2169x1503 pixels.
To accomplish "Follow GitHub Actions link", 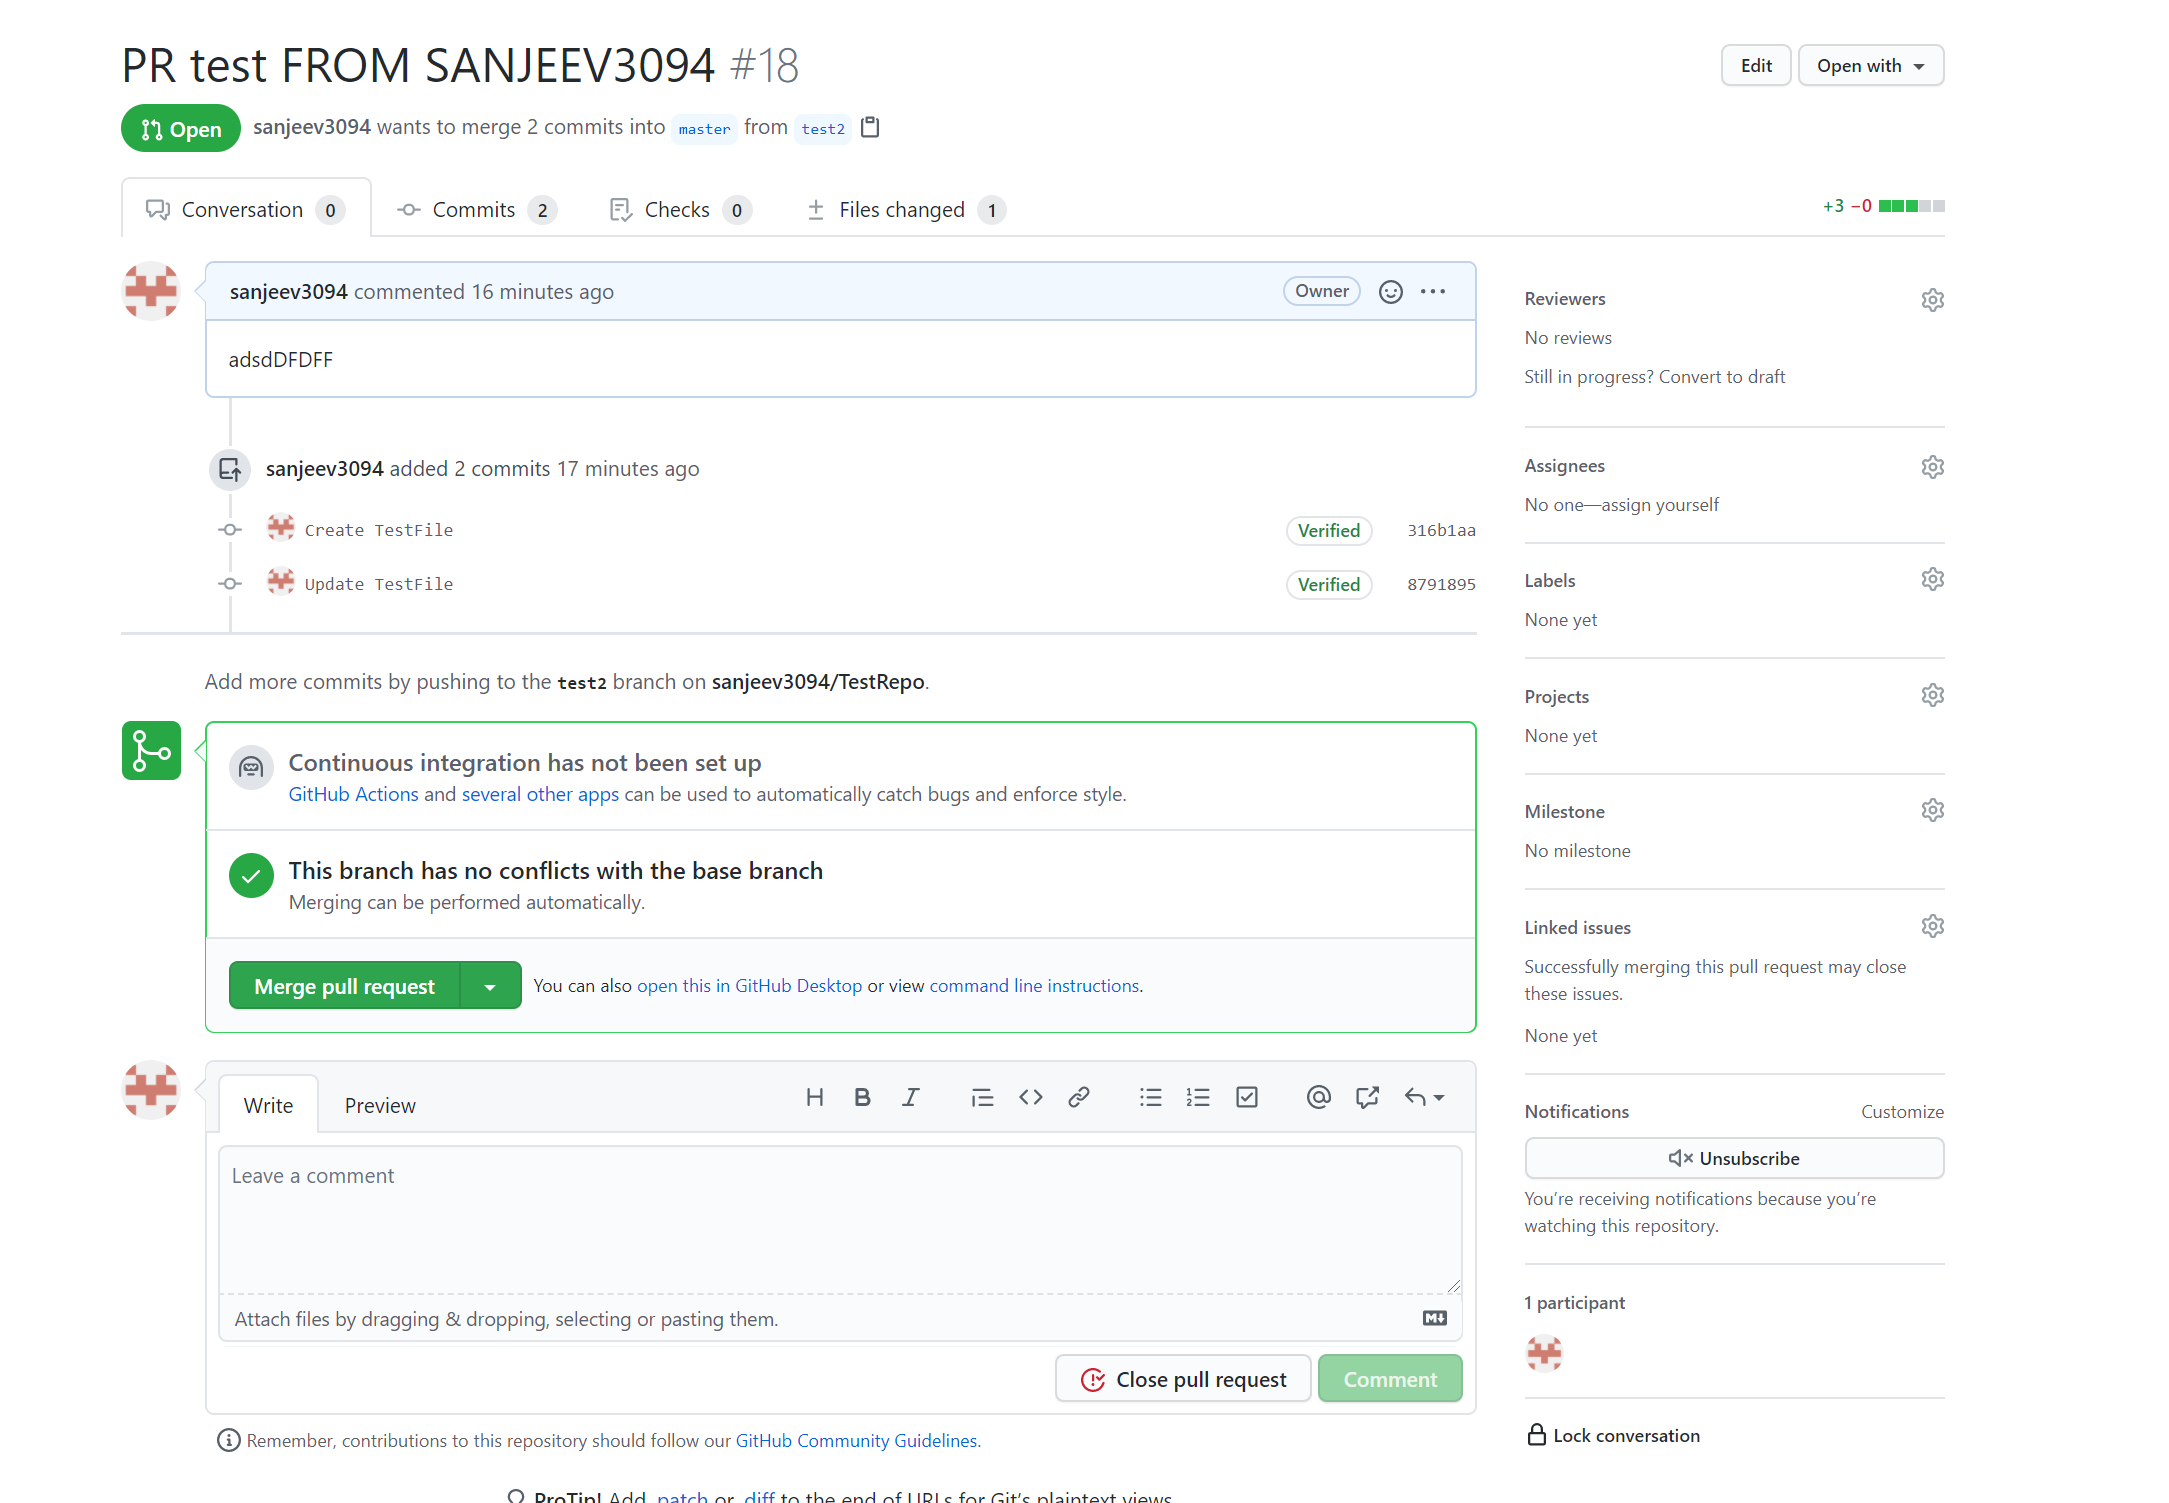I will (x=353, y=794).
